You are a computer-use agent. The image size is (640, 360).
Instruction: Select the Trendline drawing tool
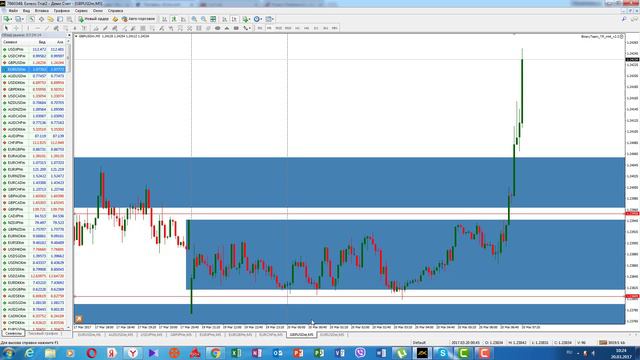47,28
